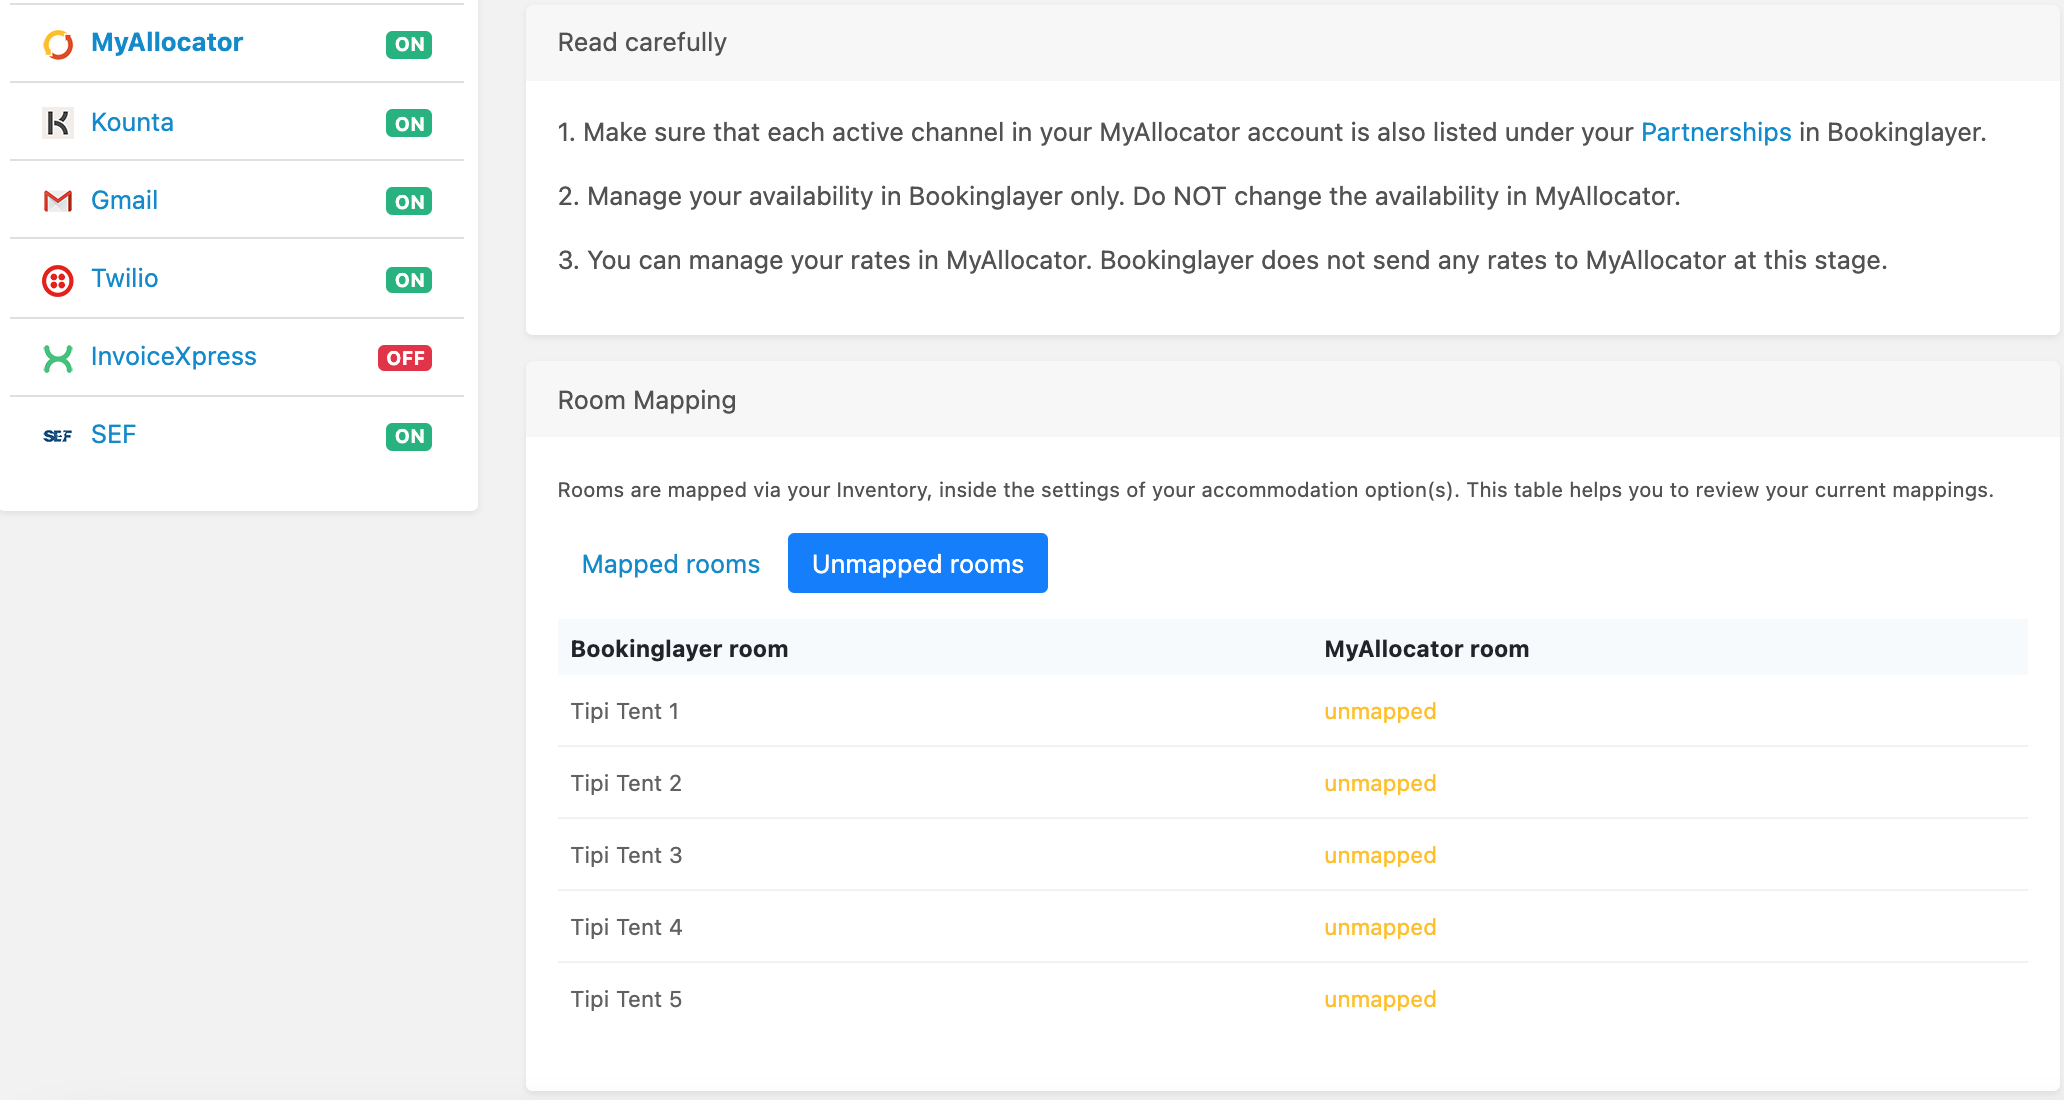Click unmapped status for Tipi Tent 5
This screenshot has height=1100, width=2064.
[x=1380, y=999]
